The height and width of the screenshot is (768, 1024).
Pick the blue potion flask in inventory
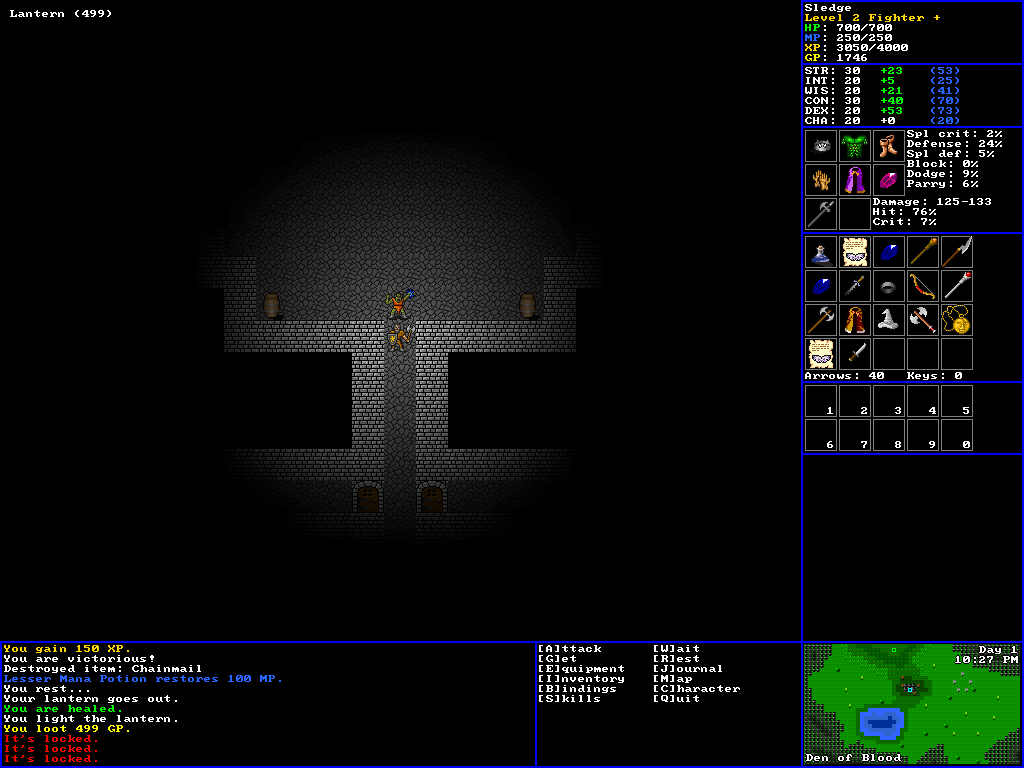click(821, 252)
